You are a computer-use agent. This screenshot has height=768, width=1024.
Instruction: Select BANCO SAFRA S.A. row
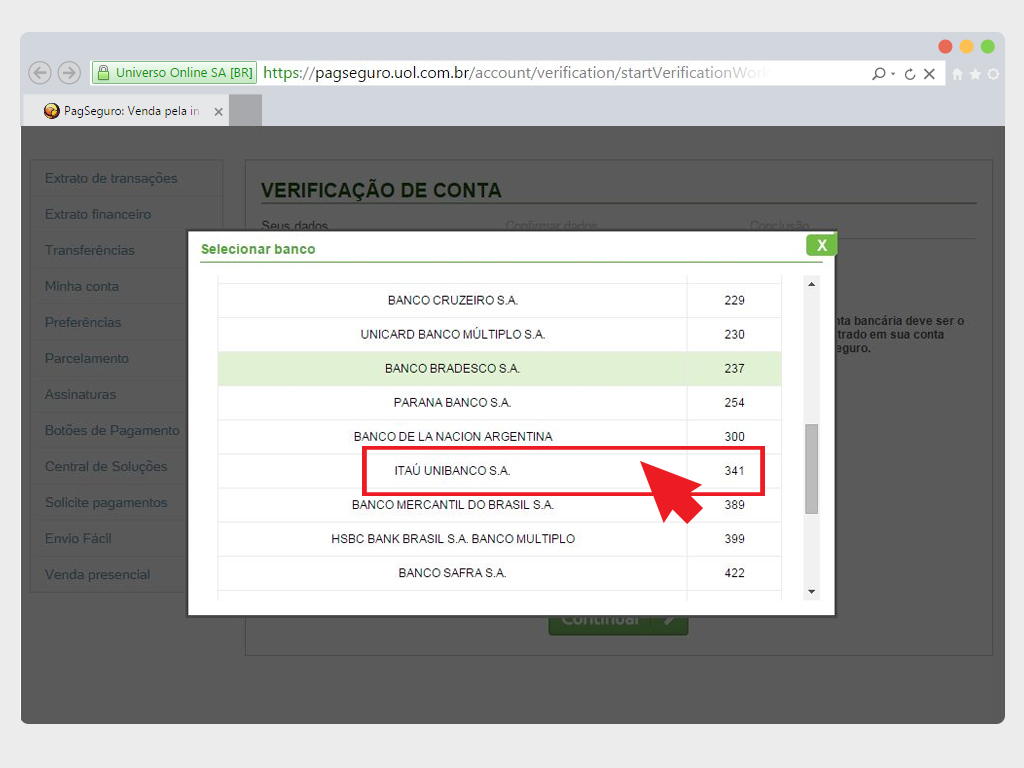click(500, 573)
